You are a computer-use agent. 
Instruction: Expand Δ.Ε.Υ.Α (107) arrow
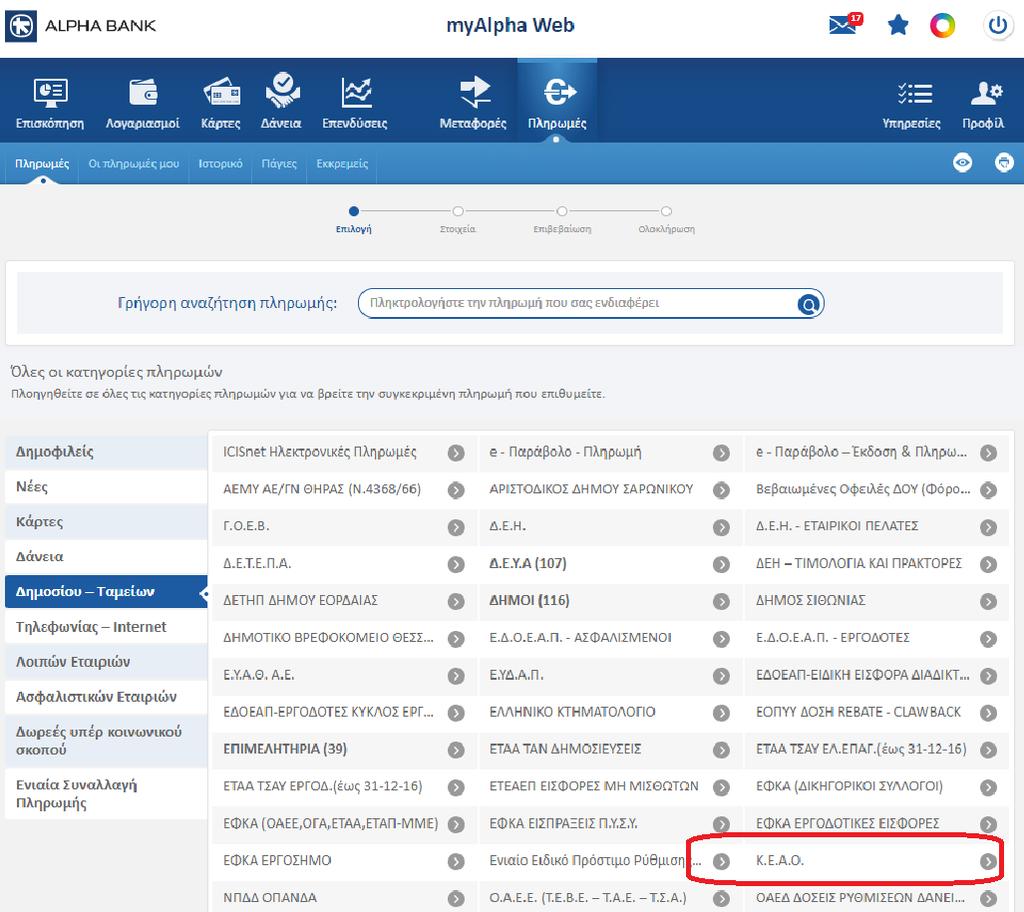tap(721, 564)
